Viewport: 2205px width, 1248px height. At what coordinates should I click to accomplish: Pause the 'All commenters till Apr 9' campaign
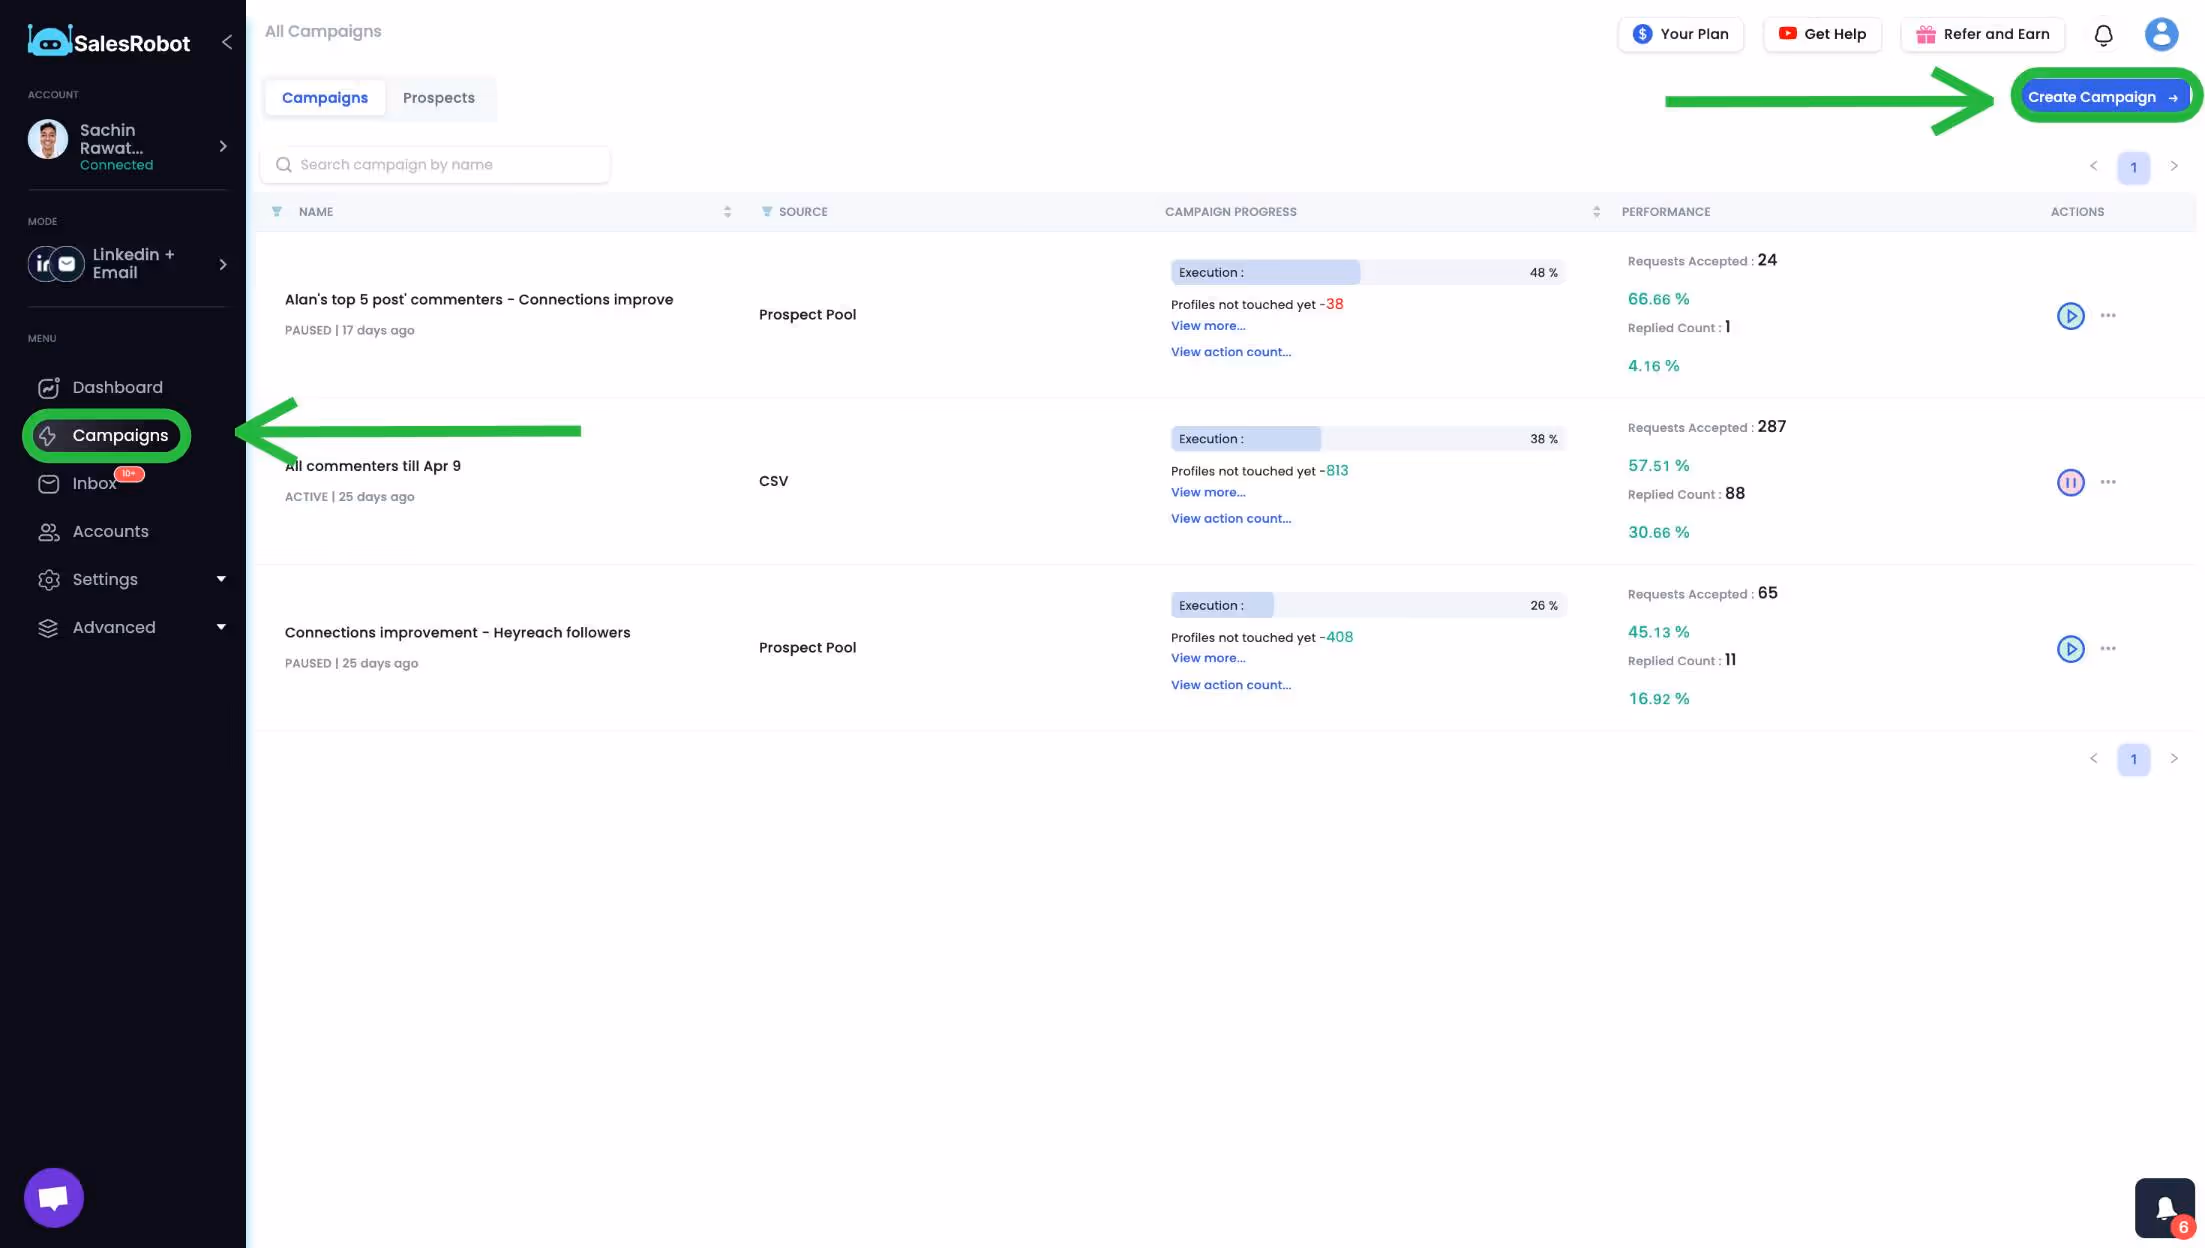point(2070,481)
